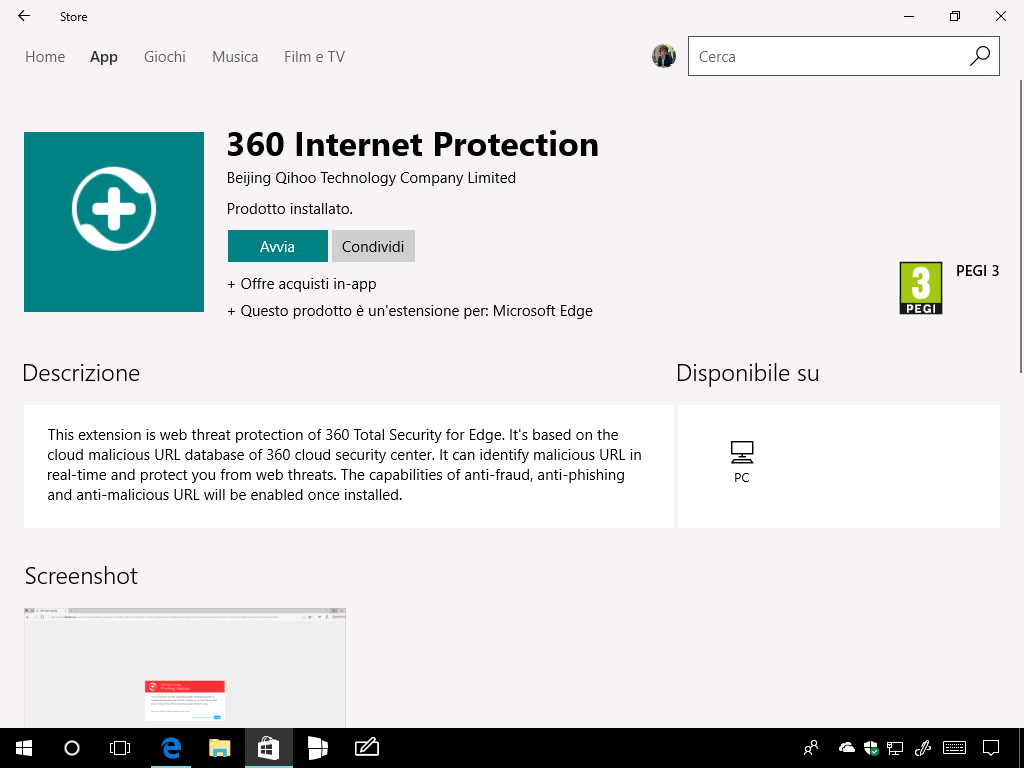Screen dimensions: 1024x768
Task: Click the "Descrizione" heading
Action: [x=81, y=373]
